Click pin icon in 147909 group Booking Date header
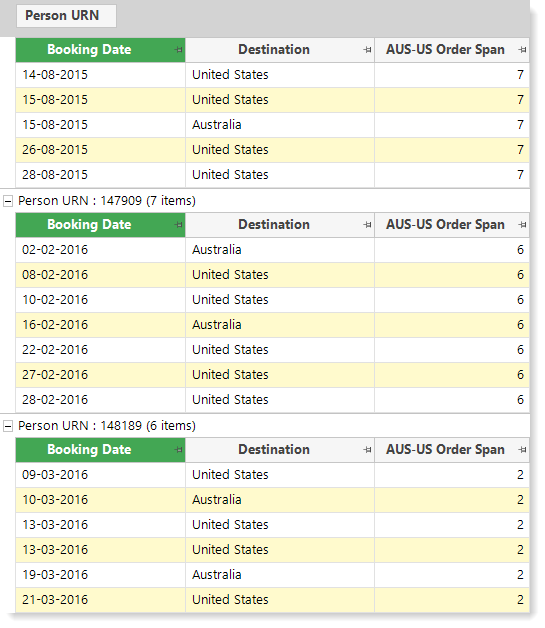This screenshot has width=545, height=628. click(x=179, y=225)
